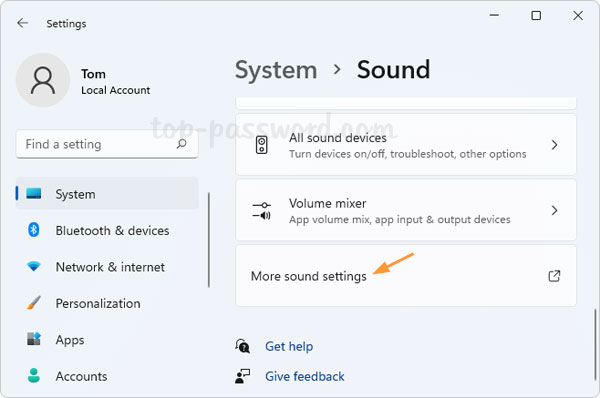Screen dimensions: 600x398
Task: Open More sound settings
Action: [406, 276]
